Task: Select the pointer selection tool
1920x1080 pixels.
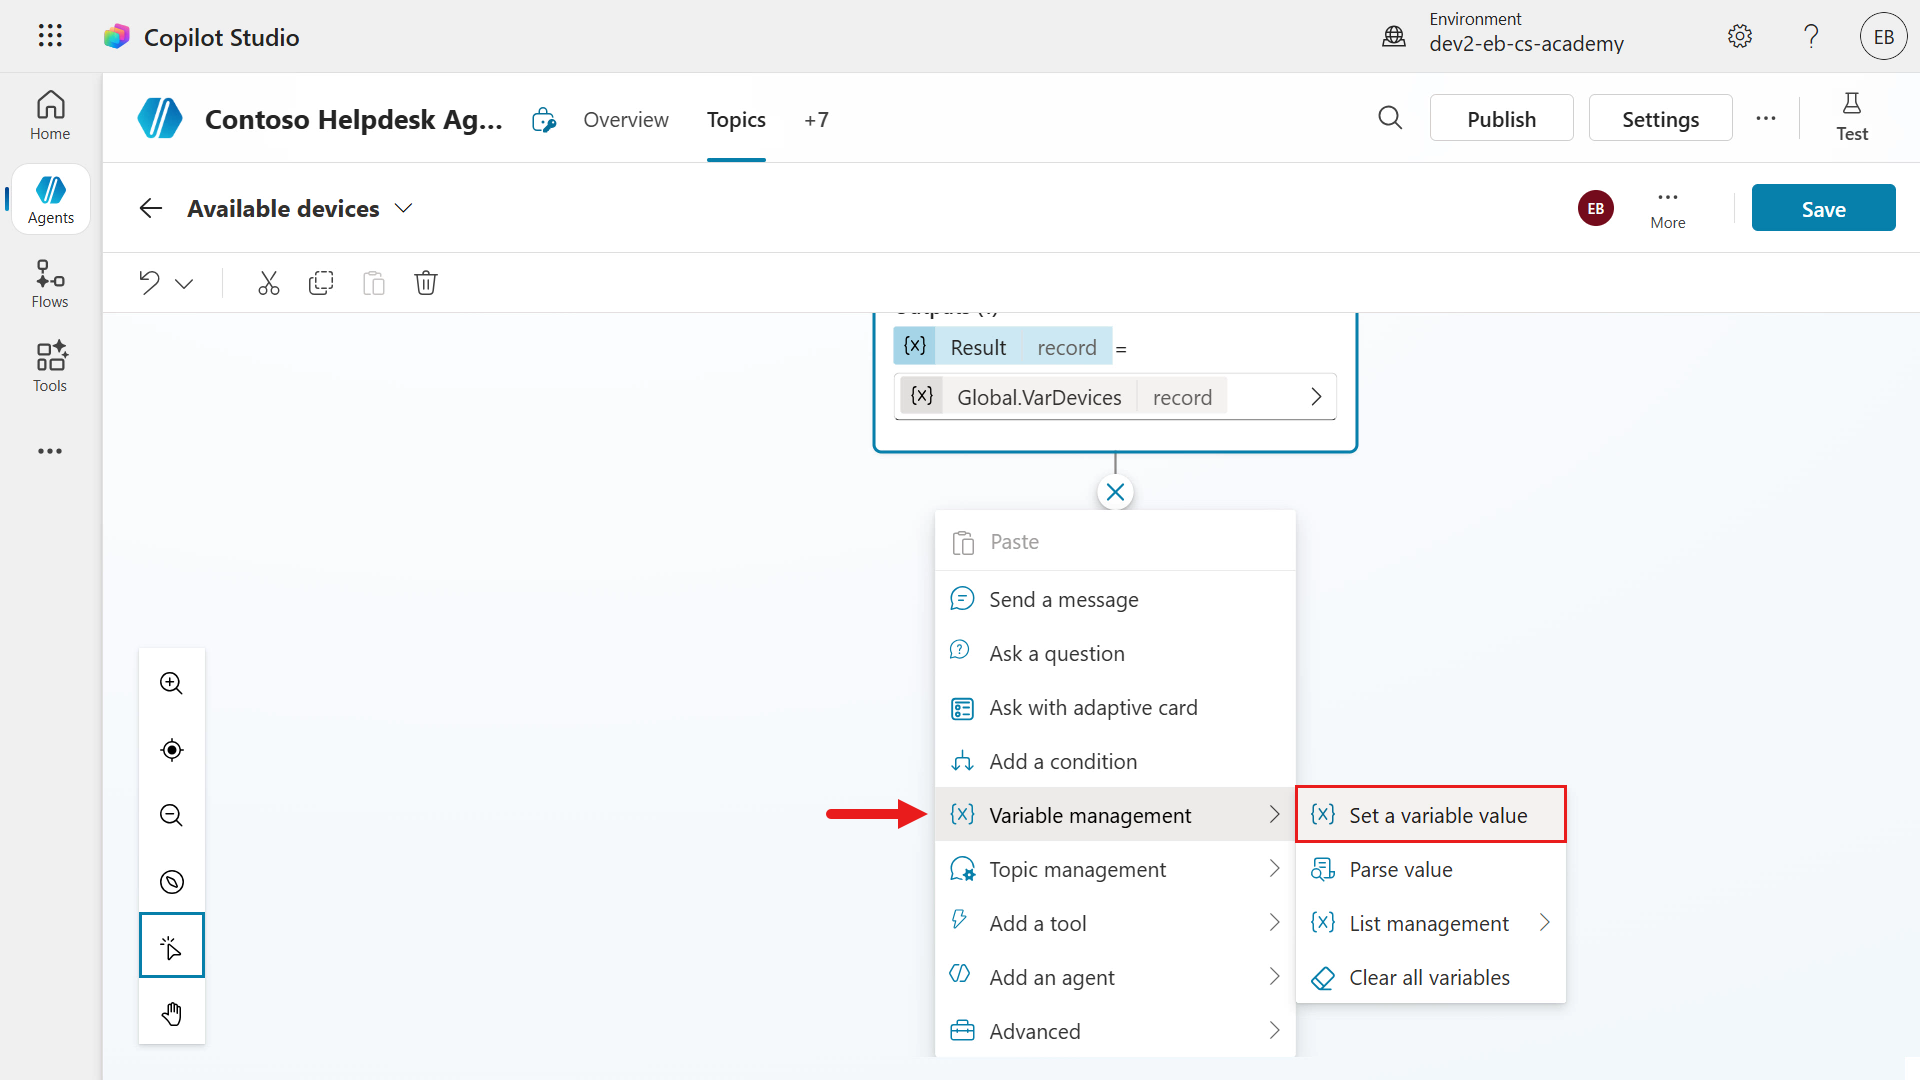Action: pyautogui.click(x=171, y=945)
